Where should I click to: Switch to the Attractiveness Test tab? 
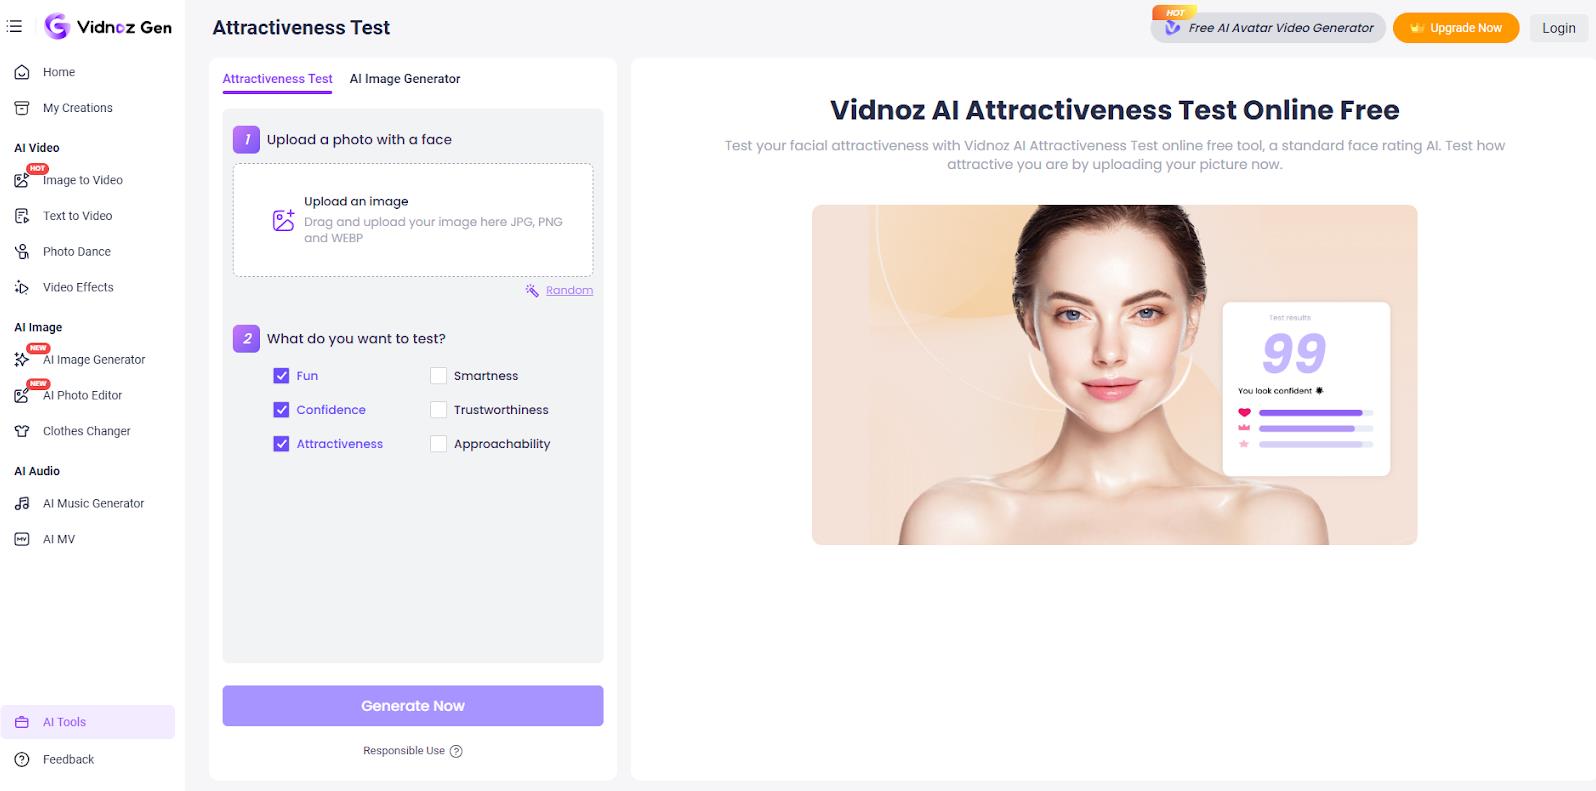point(277,79)
